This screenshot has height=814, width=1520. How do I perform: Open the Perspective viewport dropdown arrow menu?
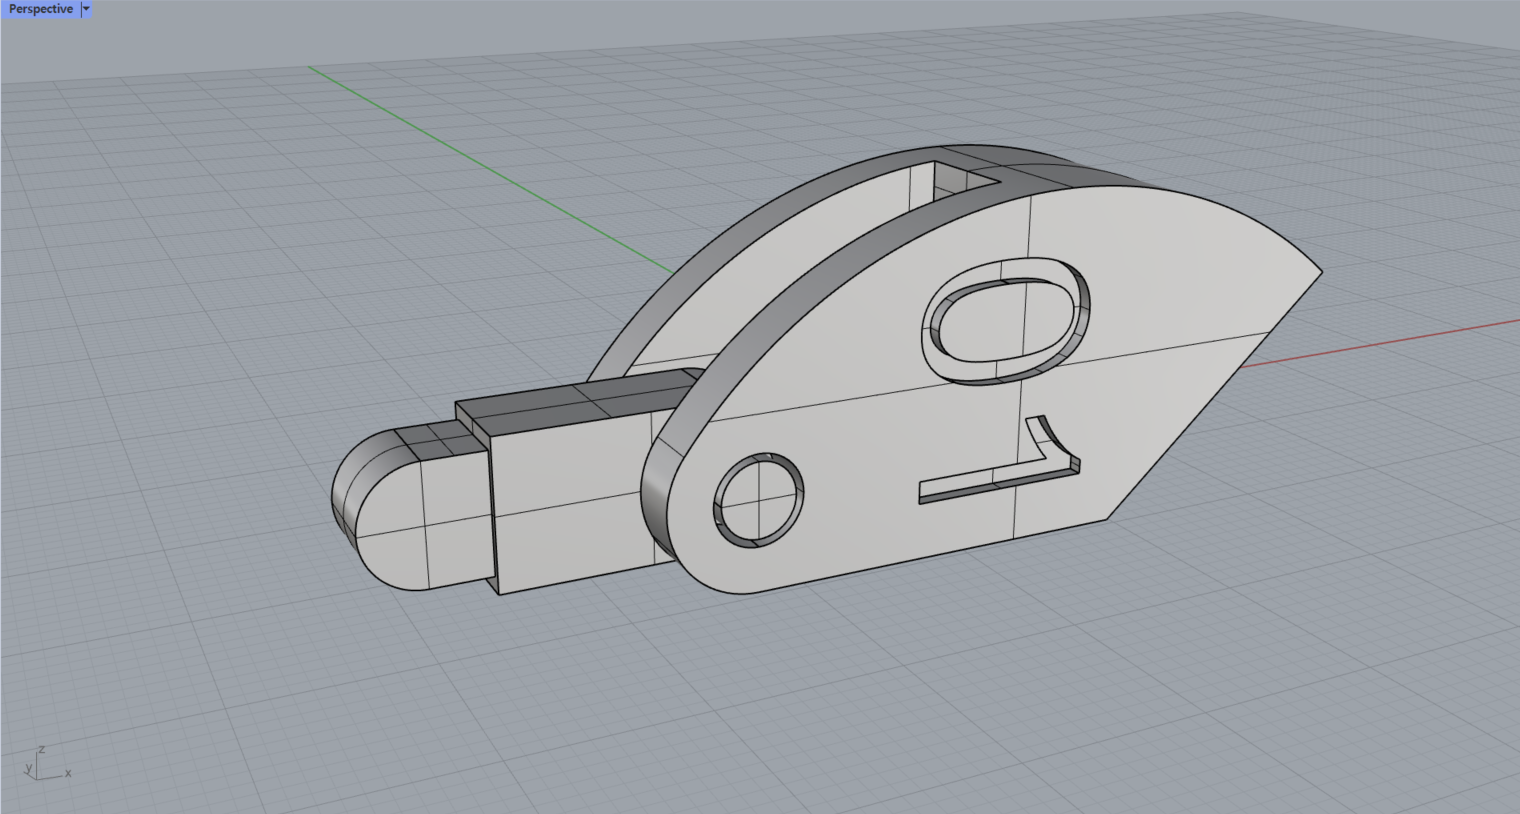coord(86,9)
